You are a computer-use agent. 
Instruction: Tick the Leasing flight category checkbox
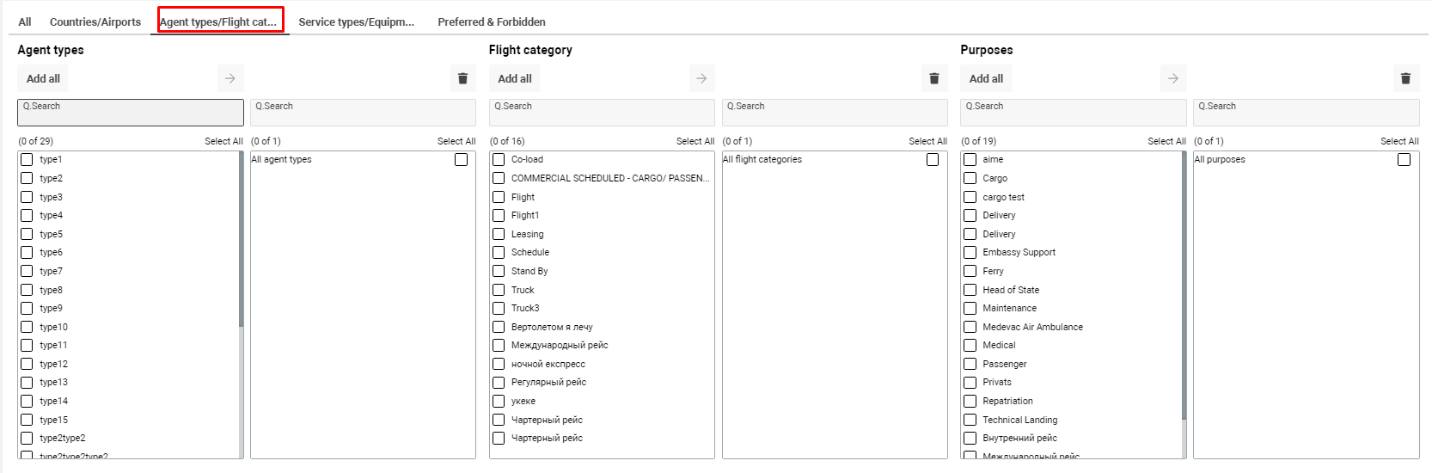click(x=499, y=234)
